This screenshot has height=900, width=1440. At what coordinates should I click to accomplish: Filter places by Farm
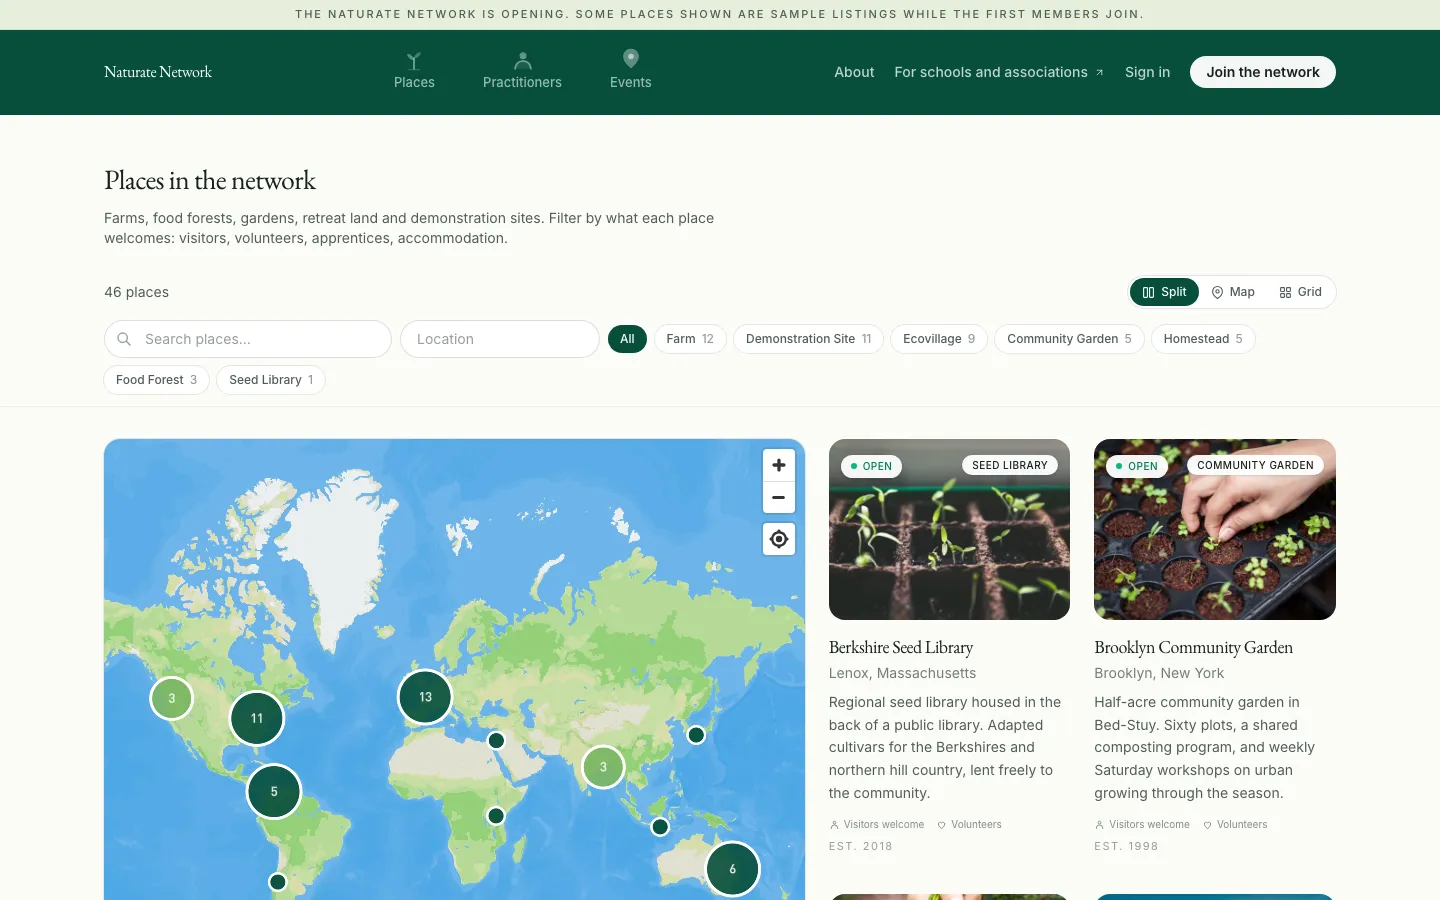690,339
